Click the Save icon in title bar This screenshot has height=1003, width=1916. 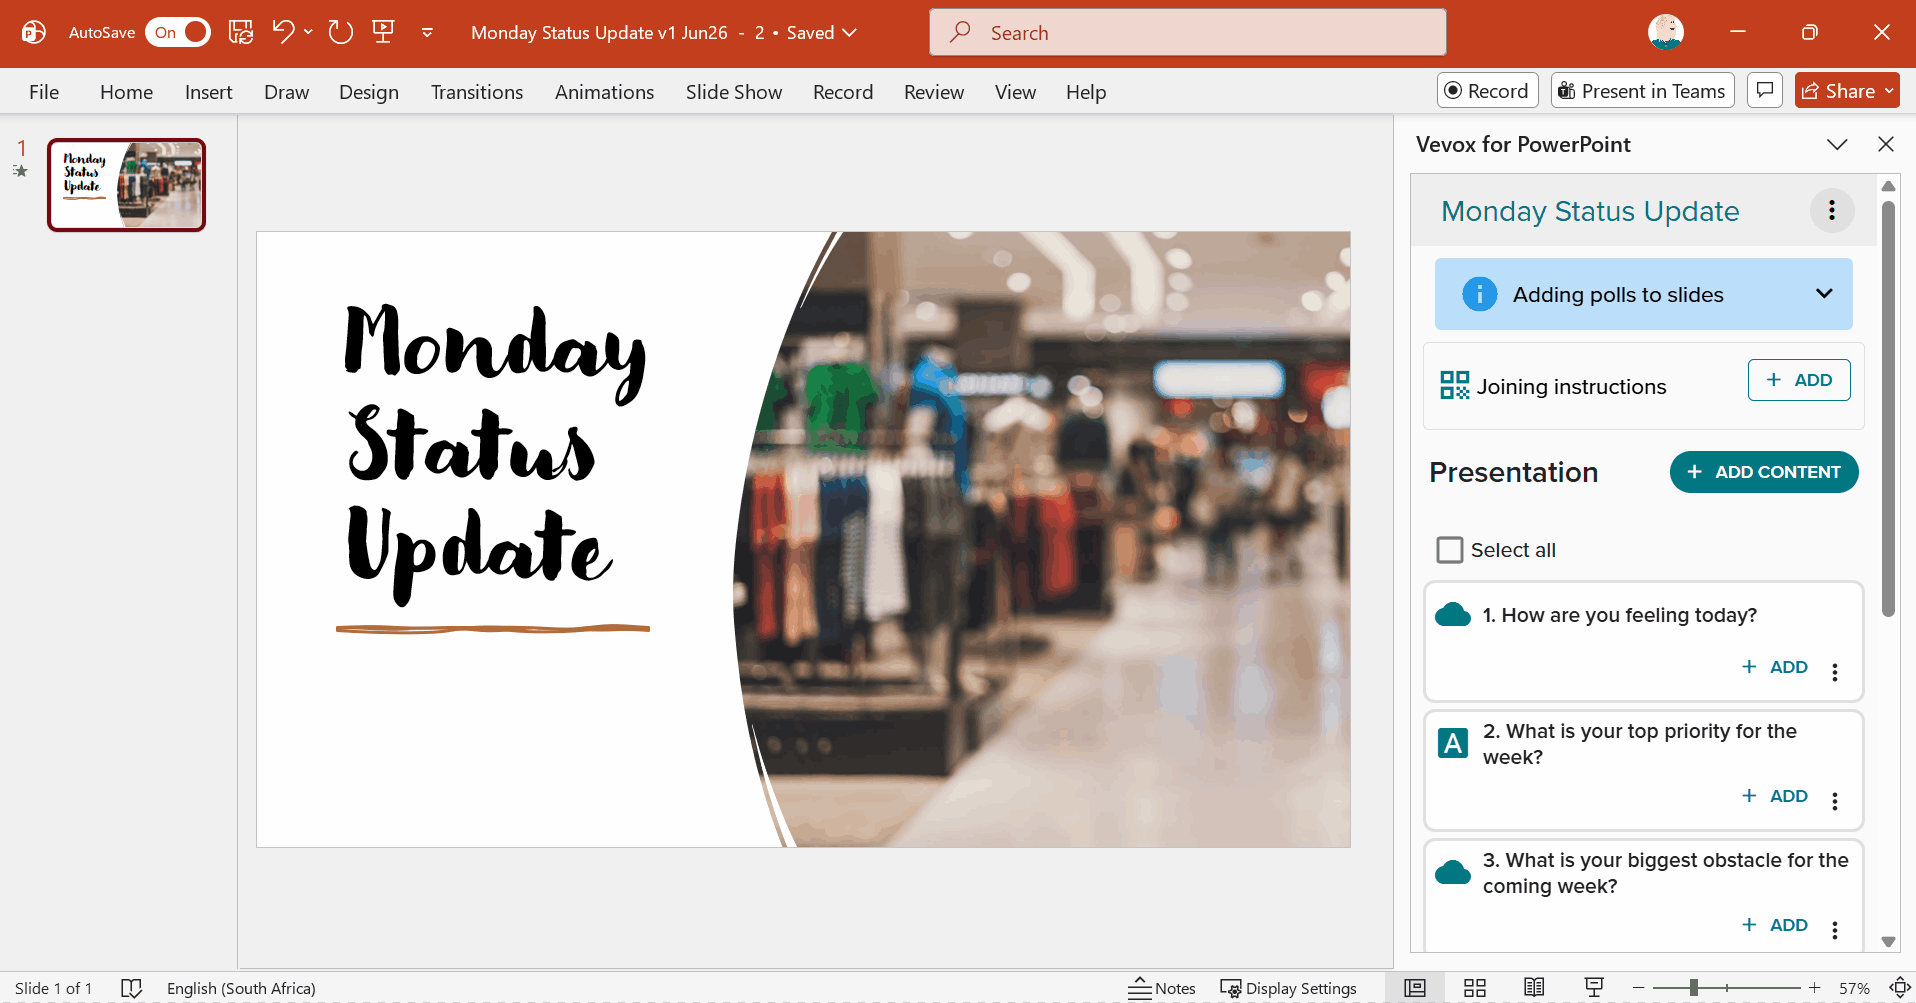tap(241, 32)
